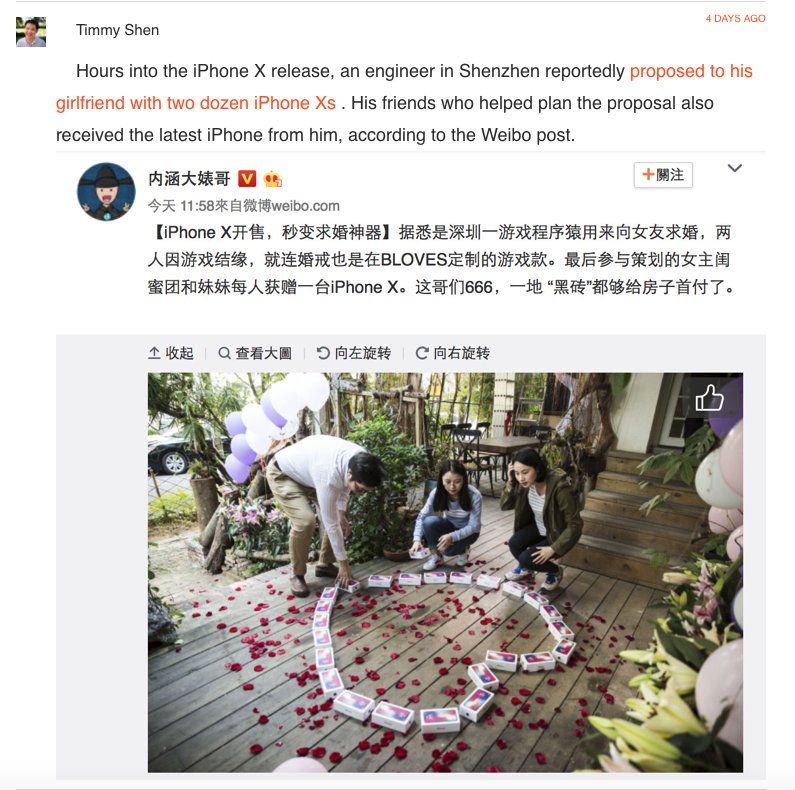Click Timmy Shen's profile avatar

(x=31, y=31)
